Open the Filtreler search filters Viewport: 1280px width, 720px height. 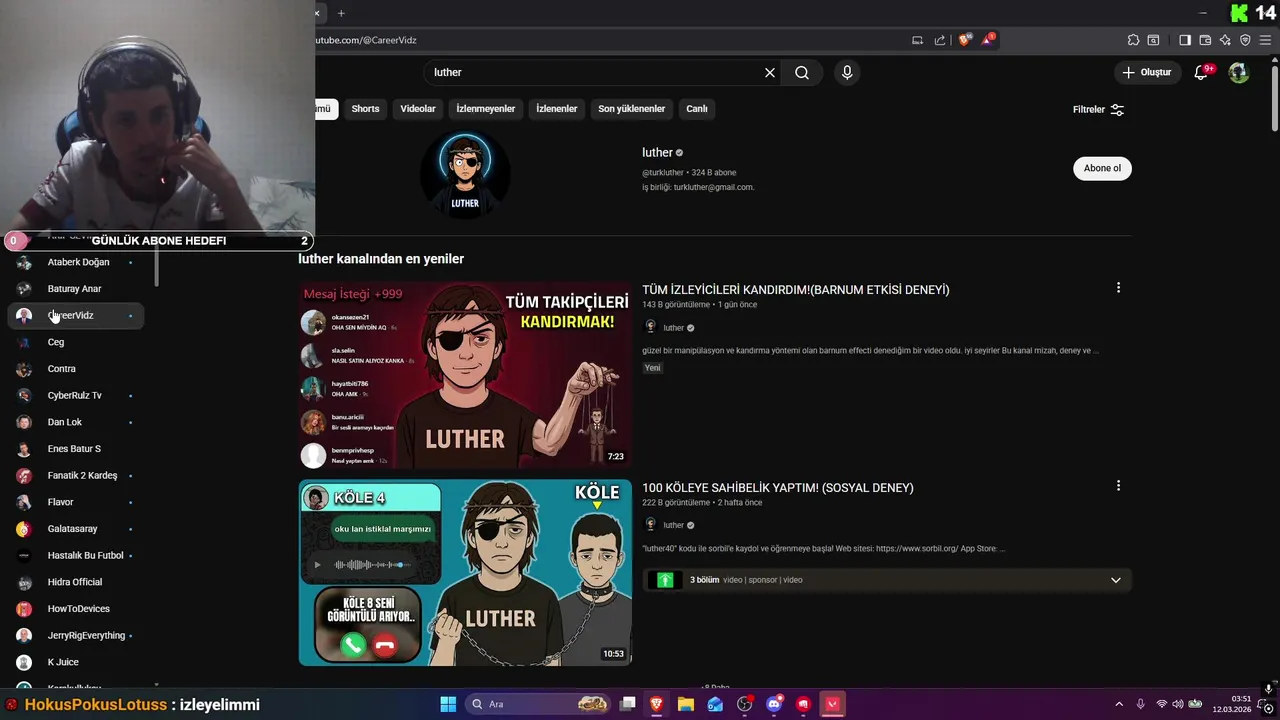click(x=1099, y=109)
